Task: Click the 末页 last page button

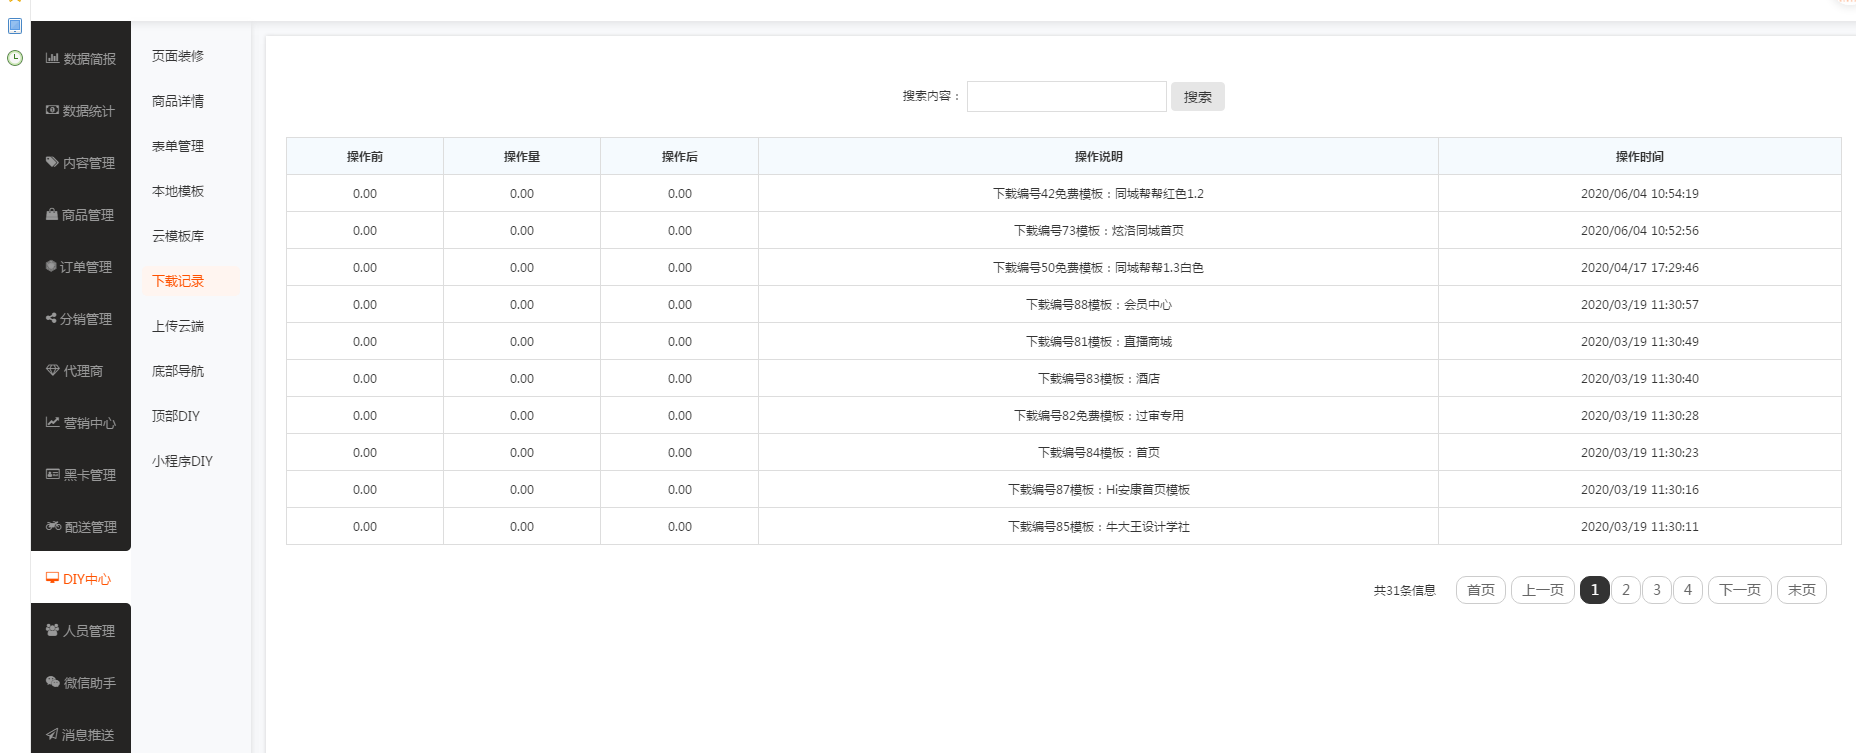Action: point(1801,590)
